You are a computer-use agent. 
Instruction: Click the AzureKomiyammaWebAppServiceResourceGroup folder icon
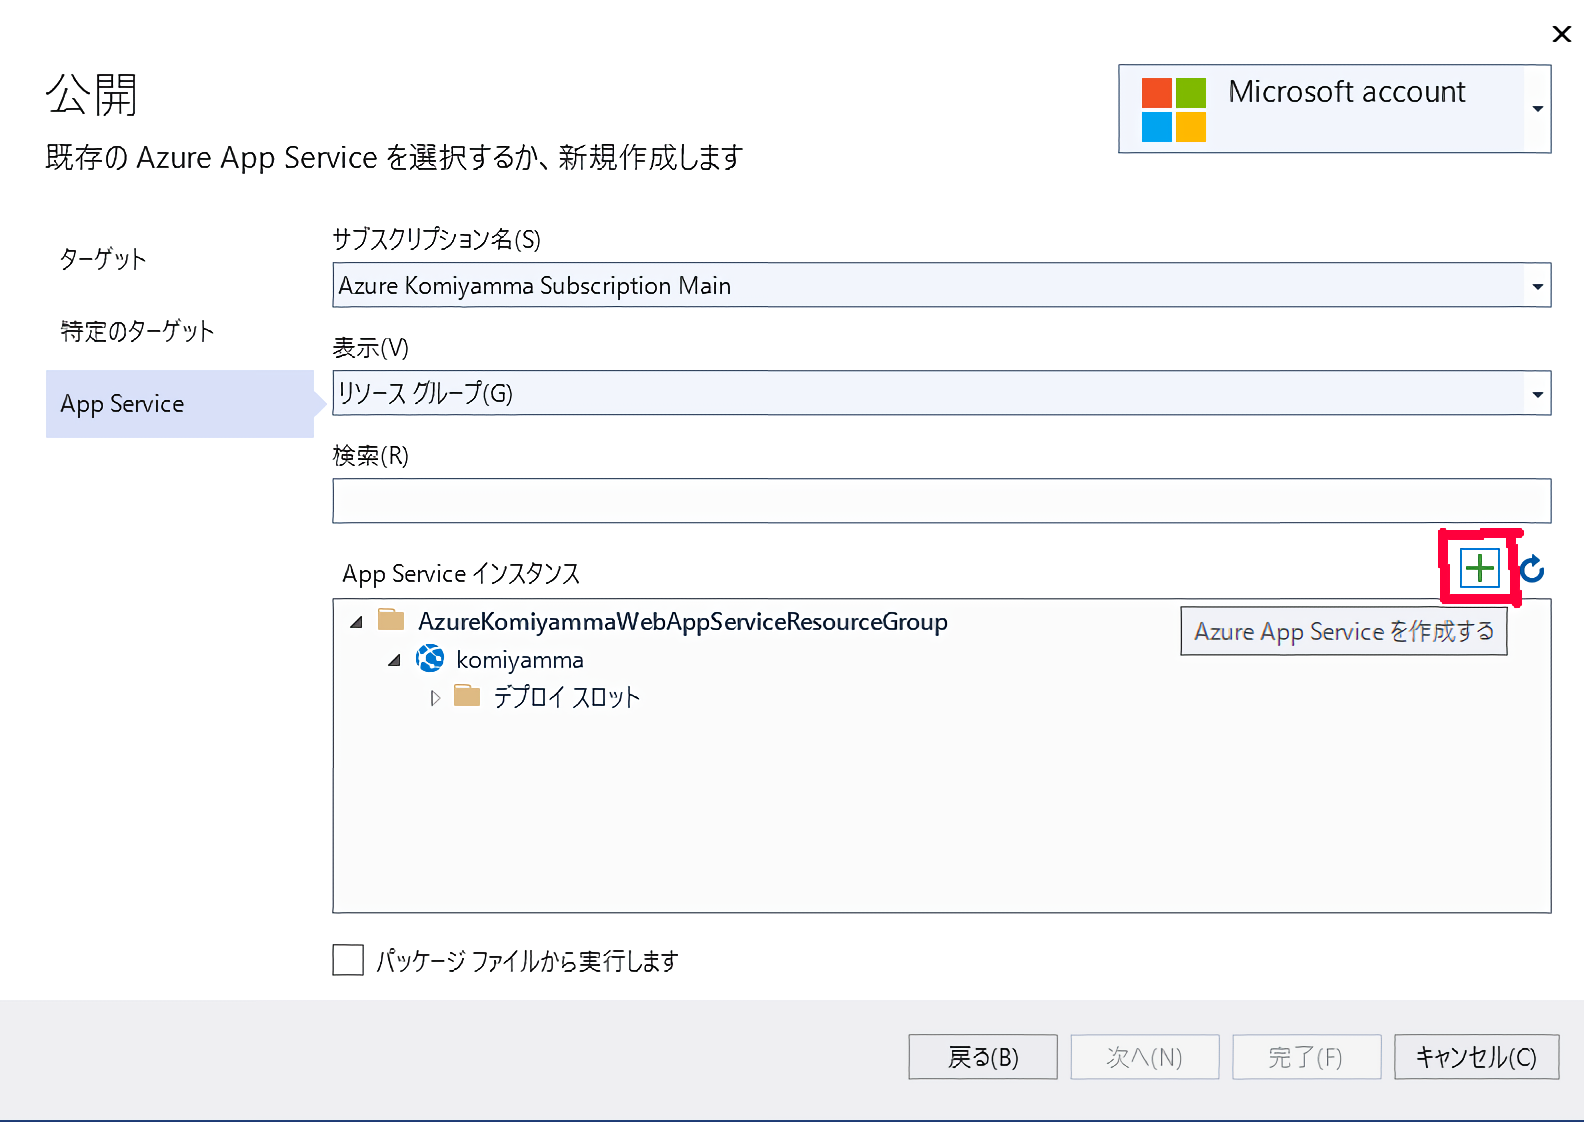point(391,621)
